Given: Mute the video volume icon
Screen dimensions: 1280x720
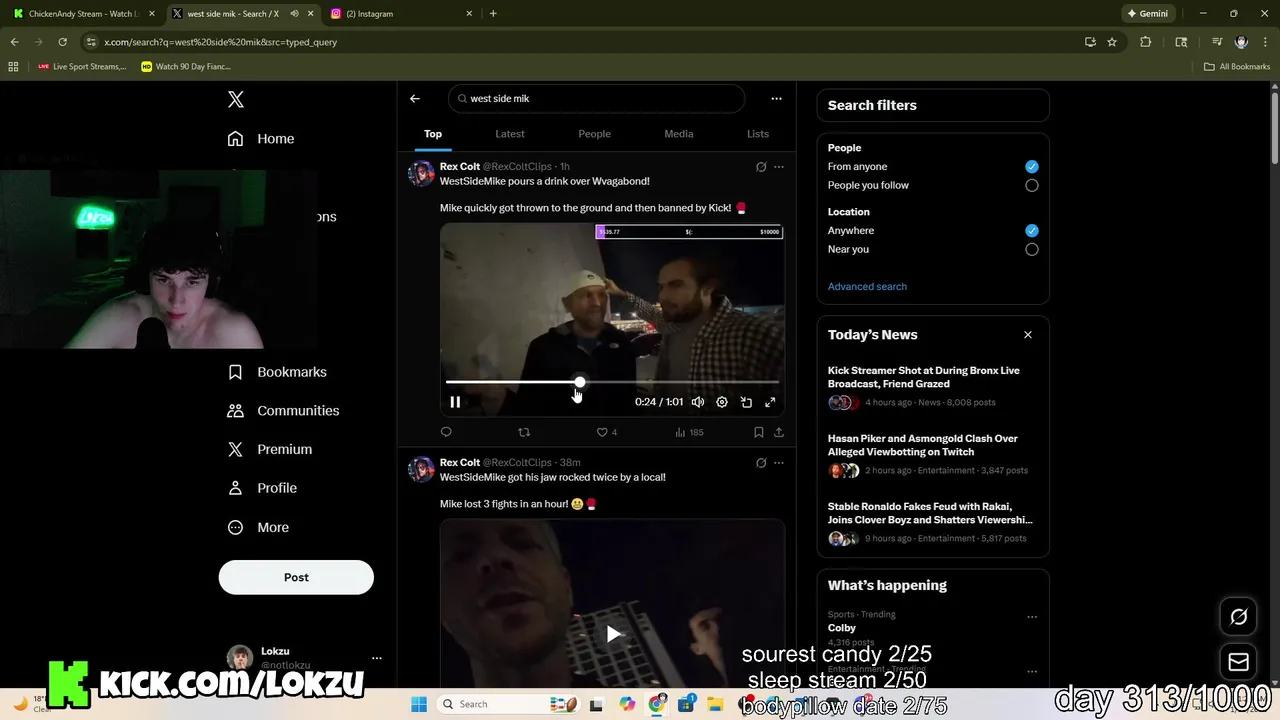Looking at the screenshot, I should click(x=698, y=402).
